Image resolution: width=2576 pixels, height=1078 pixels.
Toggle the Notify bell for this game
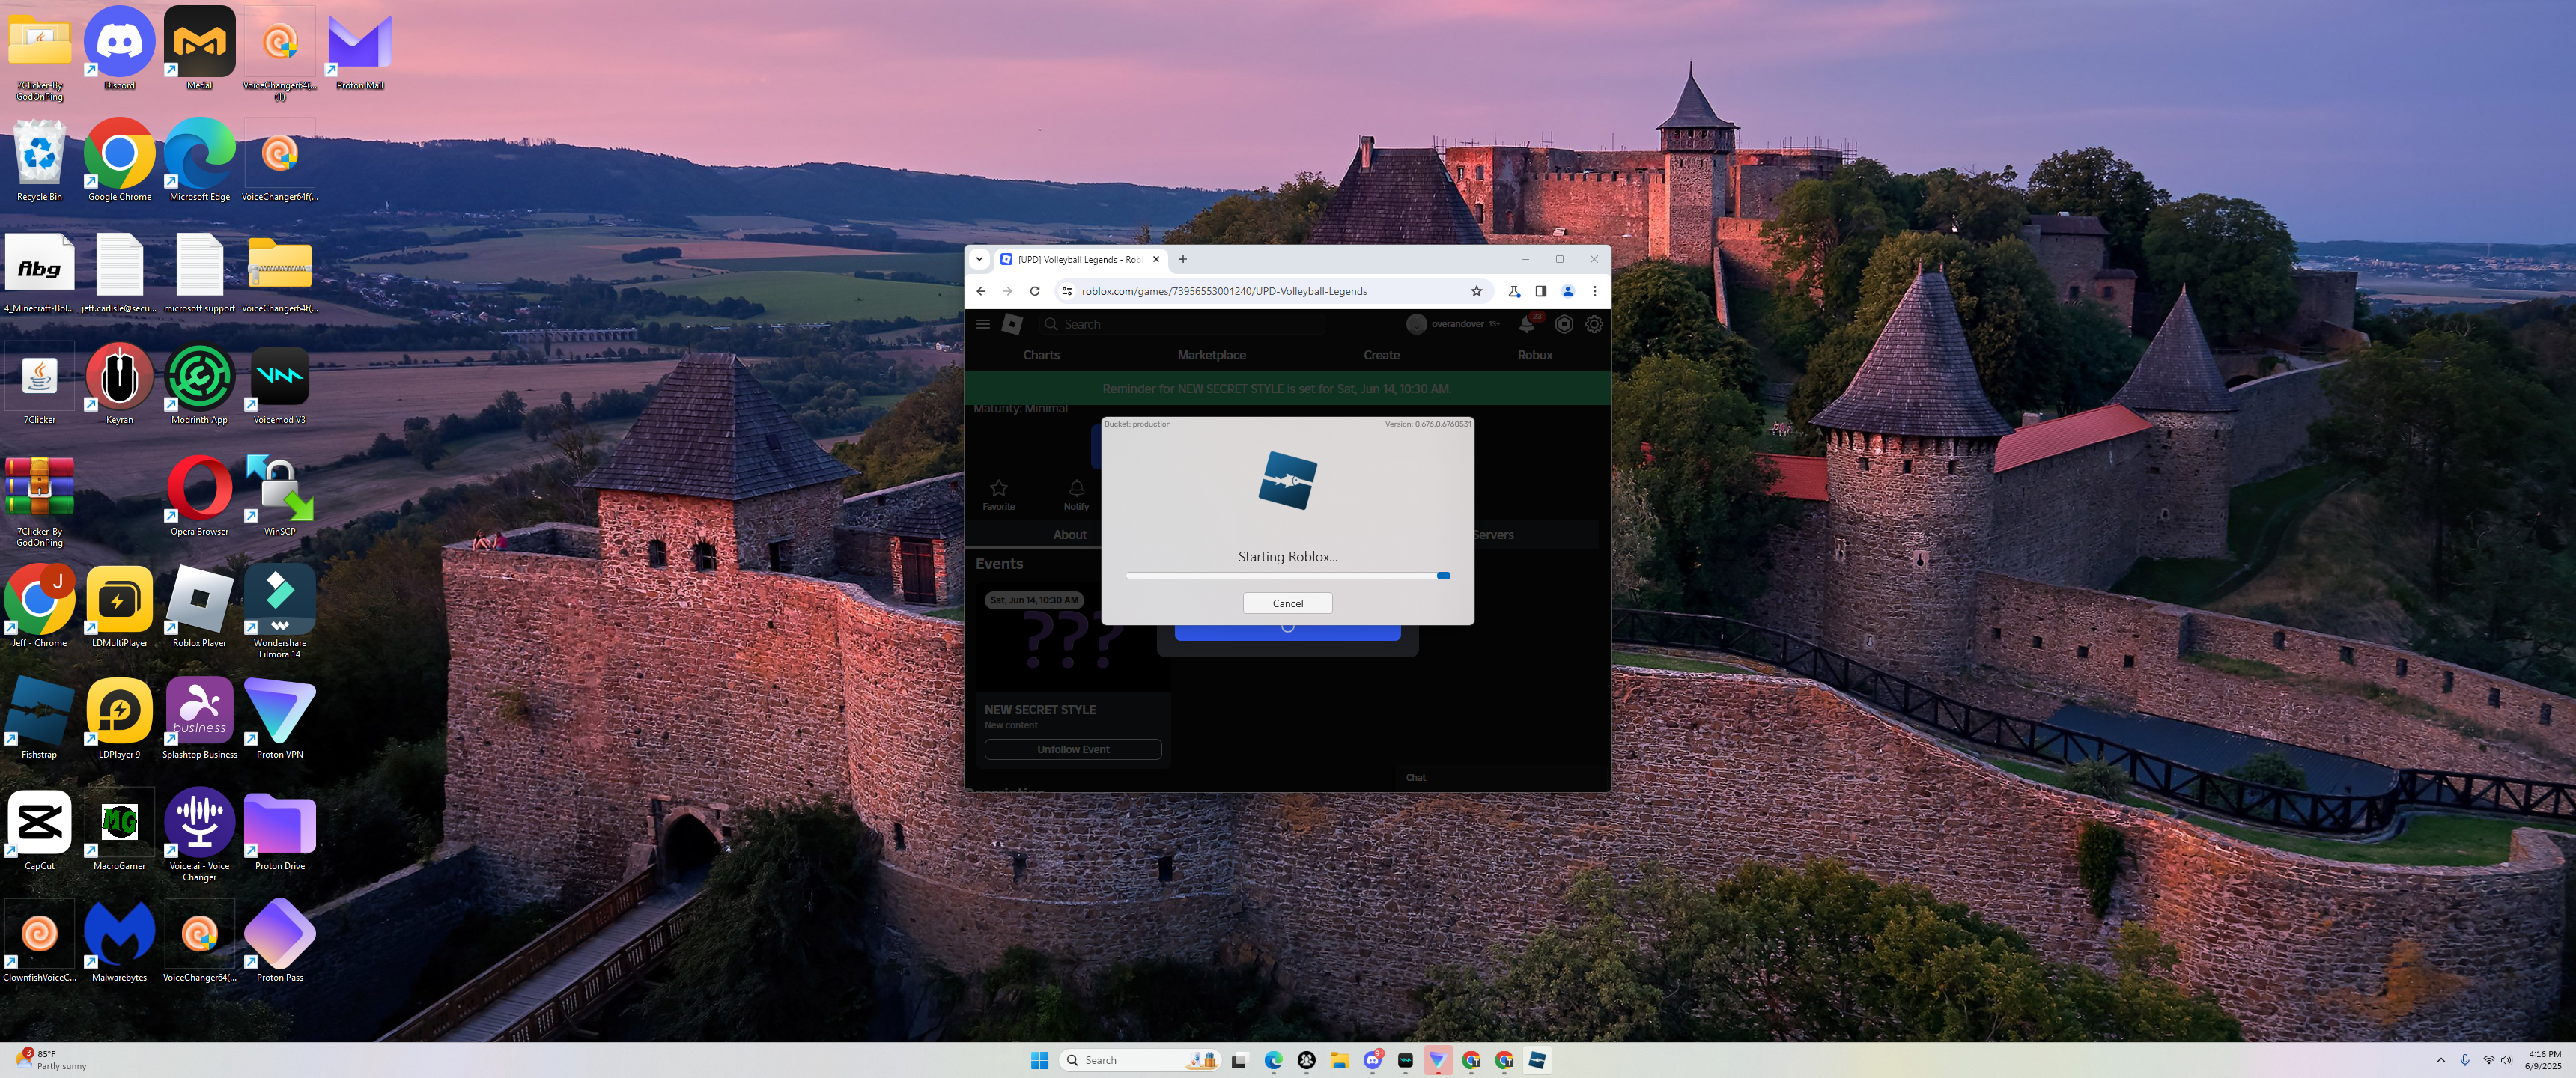pyautogui.click(x=1076, y=493)
